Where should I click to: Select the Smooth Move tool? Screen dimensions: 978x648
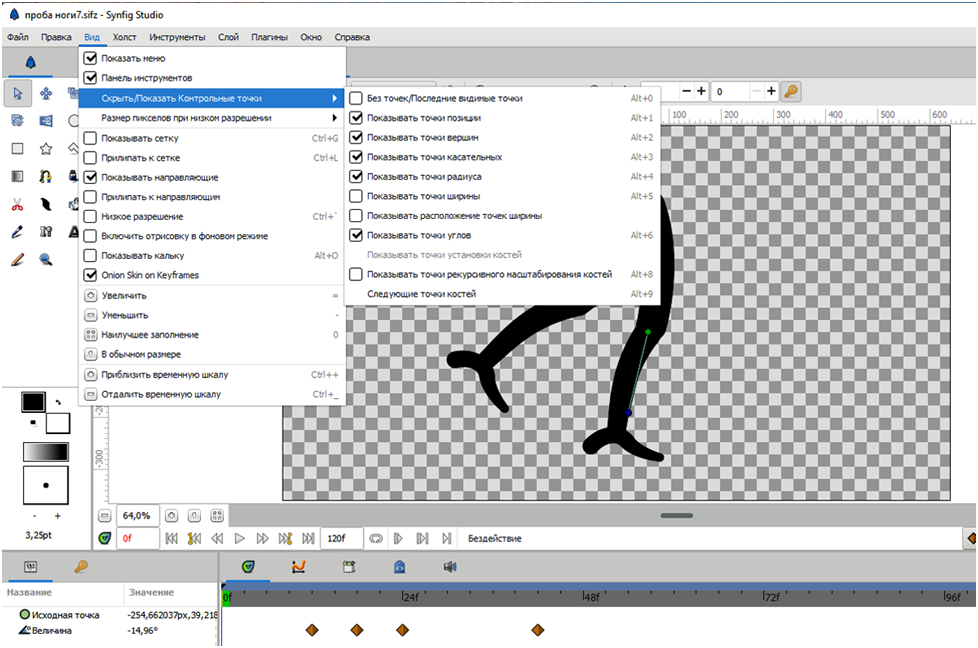coord(46,94)
